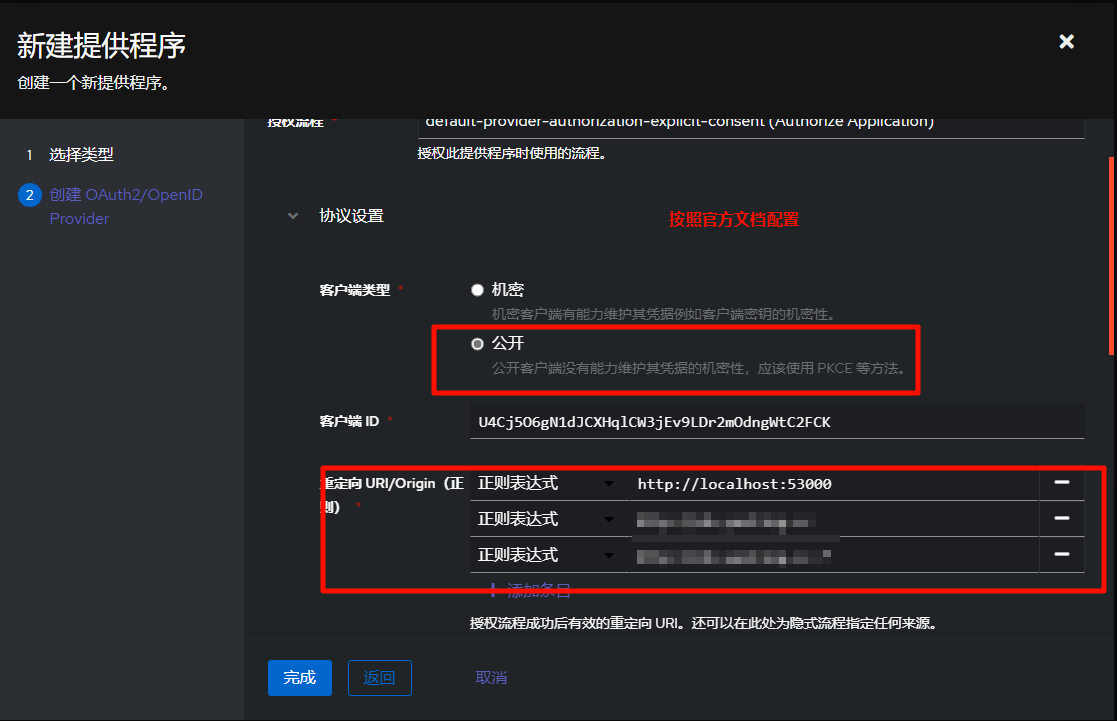Select the 机密 (confidential) client type
The width and height of the screenshot is (1117, 721).
(477, 290)
